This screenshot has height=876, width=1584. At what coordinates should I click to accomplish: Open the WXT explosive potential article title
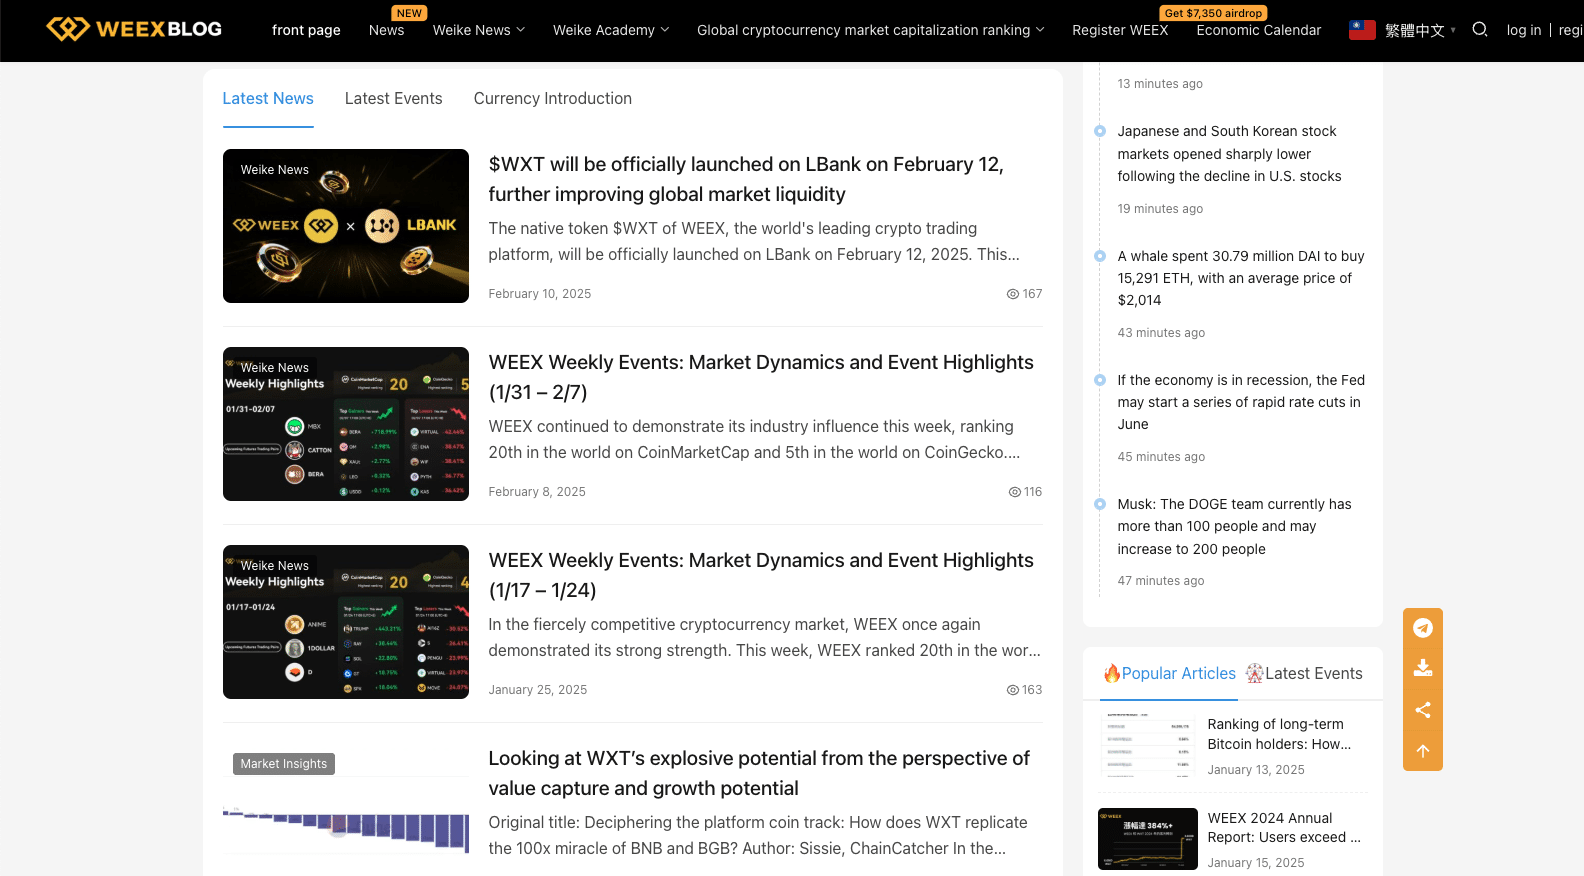[759, 773]
